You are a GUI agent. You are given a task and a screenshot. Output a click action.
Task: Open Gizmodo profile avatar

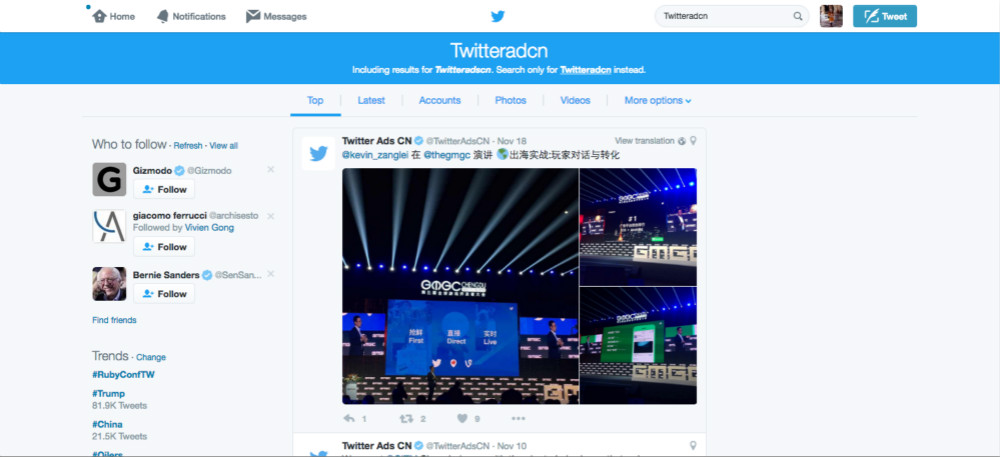pyautogui.click(x=109, y=179)
